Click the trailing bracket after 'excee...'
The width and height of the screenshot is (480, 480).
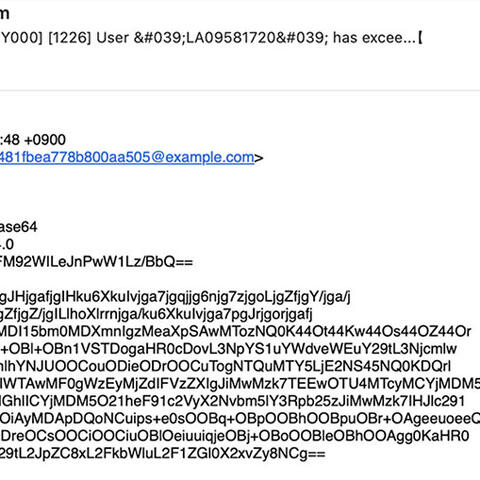click(420, 38)
